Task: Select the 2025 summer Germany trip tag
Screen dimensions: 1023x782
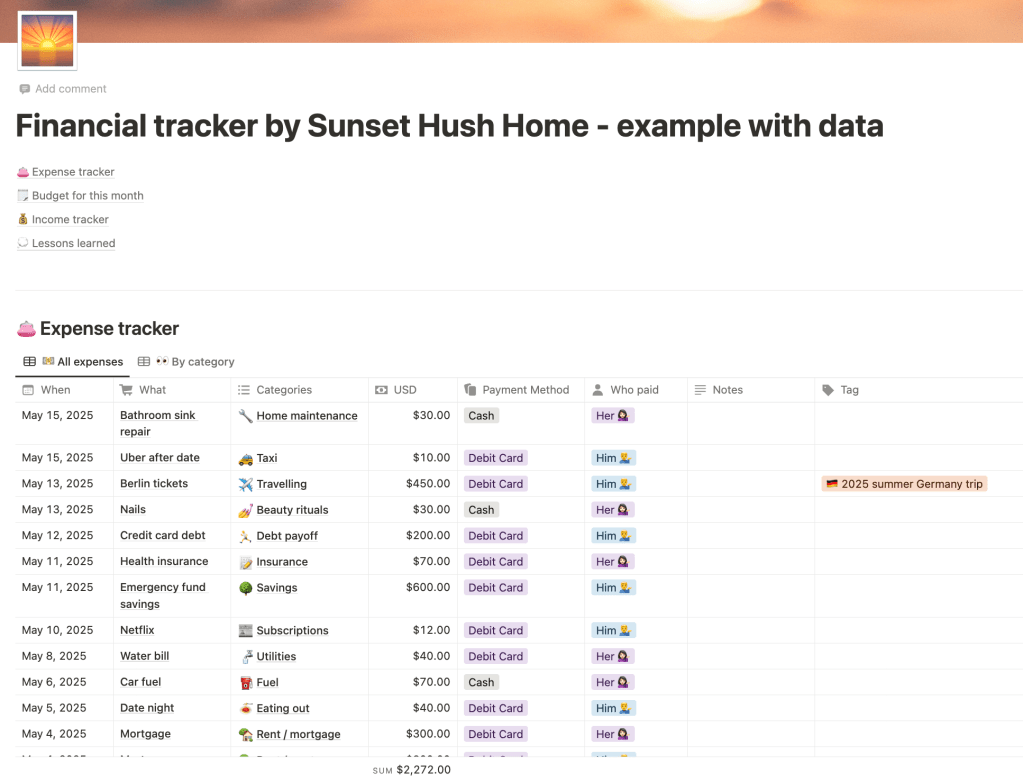Action: 904,484
